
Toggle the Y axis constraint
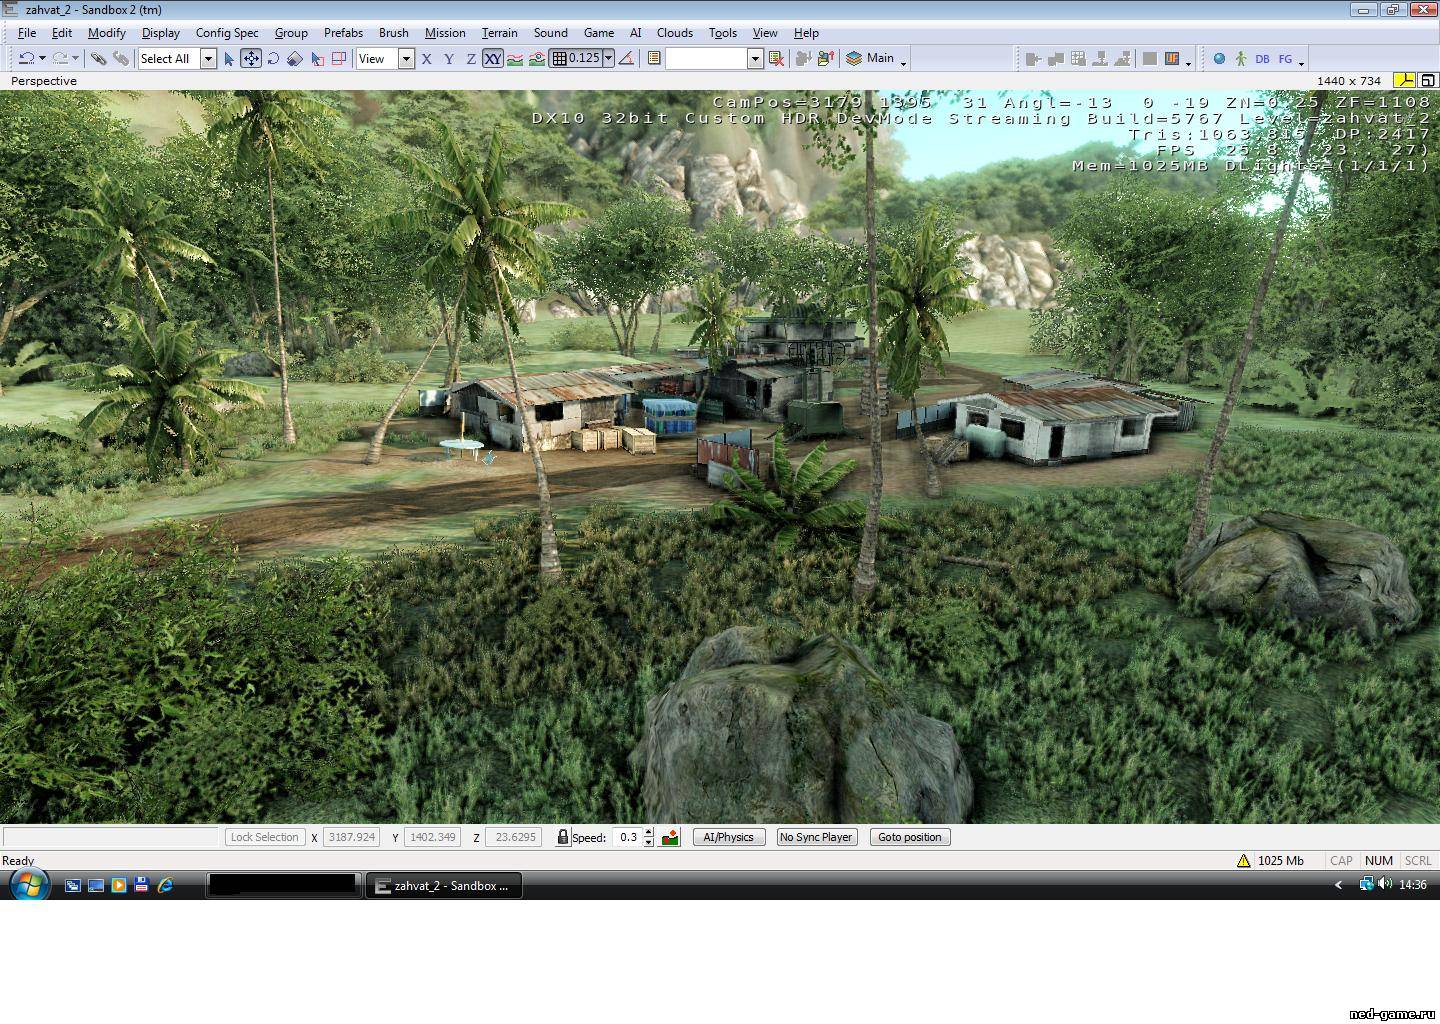[449, 59]
